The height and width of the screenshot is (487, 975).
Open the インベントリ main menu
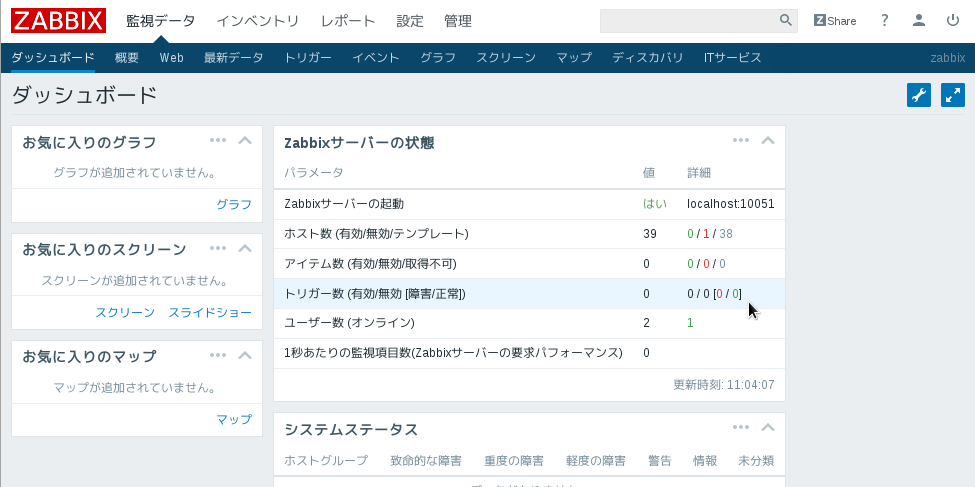click(x=258, y=21)
